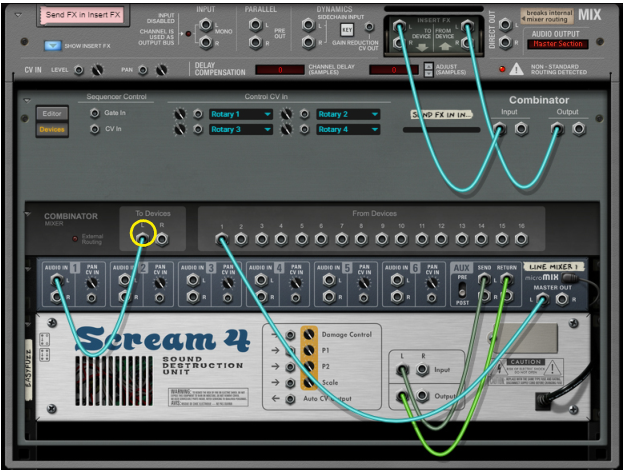
Task: Click the Line Mixer 1 name tape label
Action: point(554,267)
